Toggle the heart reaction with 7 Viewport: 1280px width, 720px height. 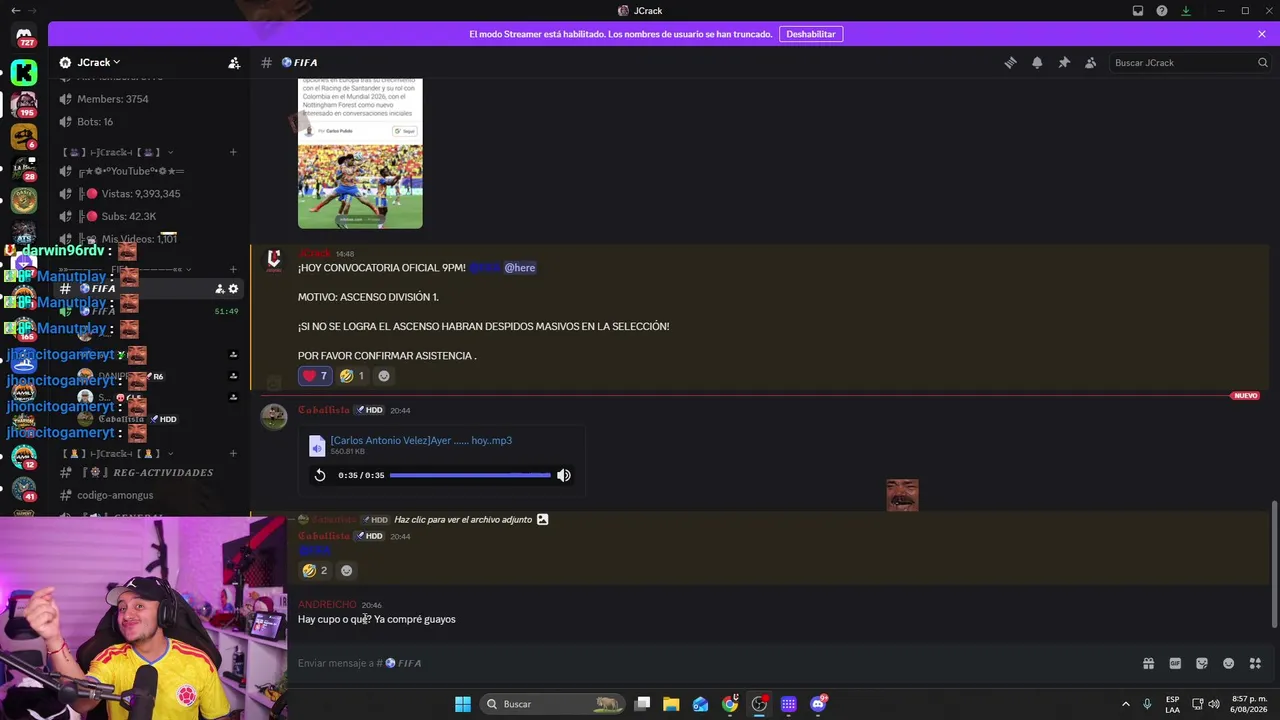315,376
